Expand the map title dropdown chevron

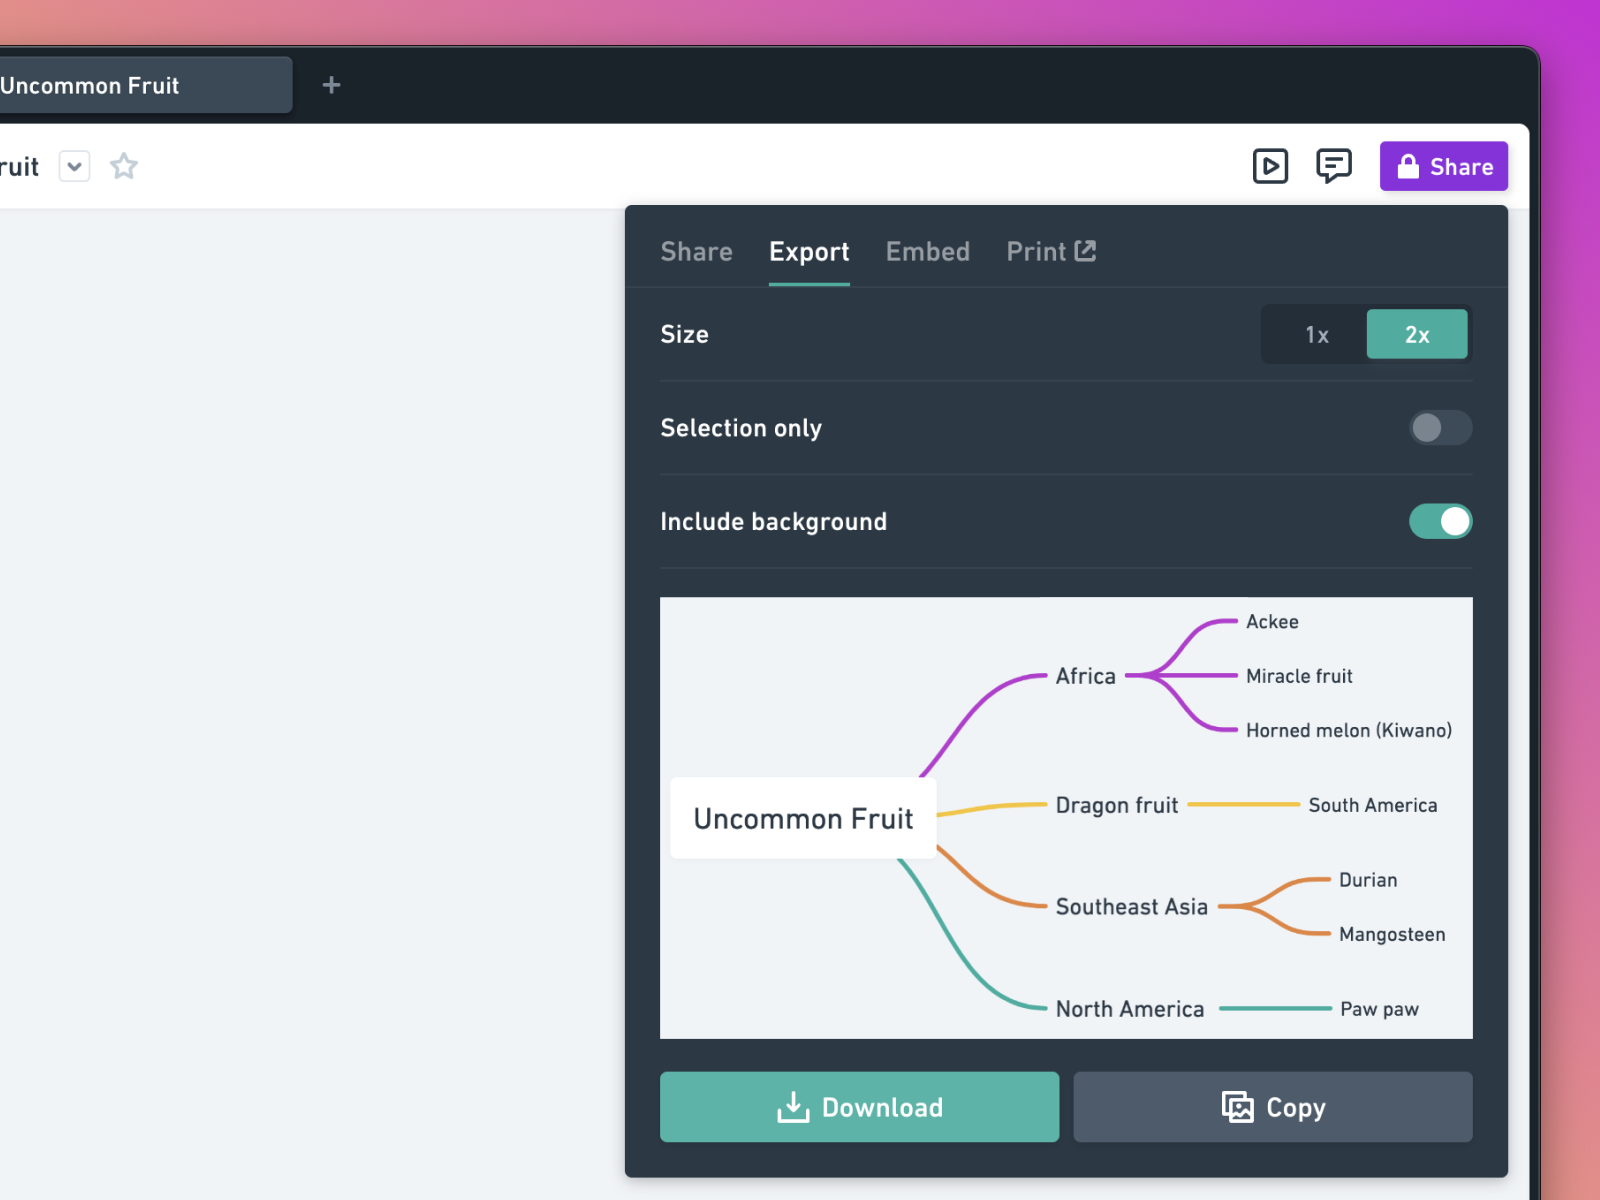[75, 166]
